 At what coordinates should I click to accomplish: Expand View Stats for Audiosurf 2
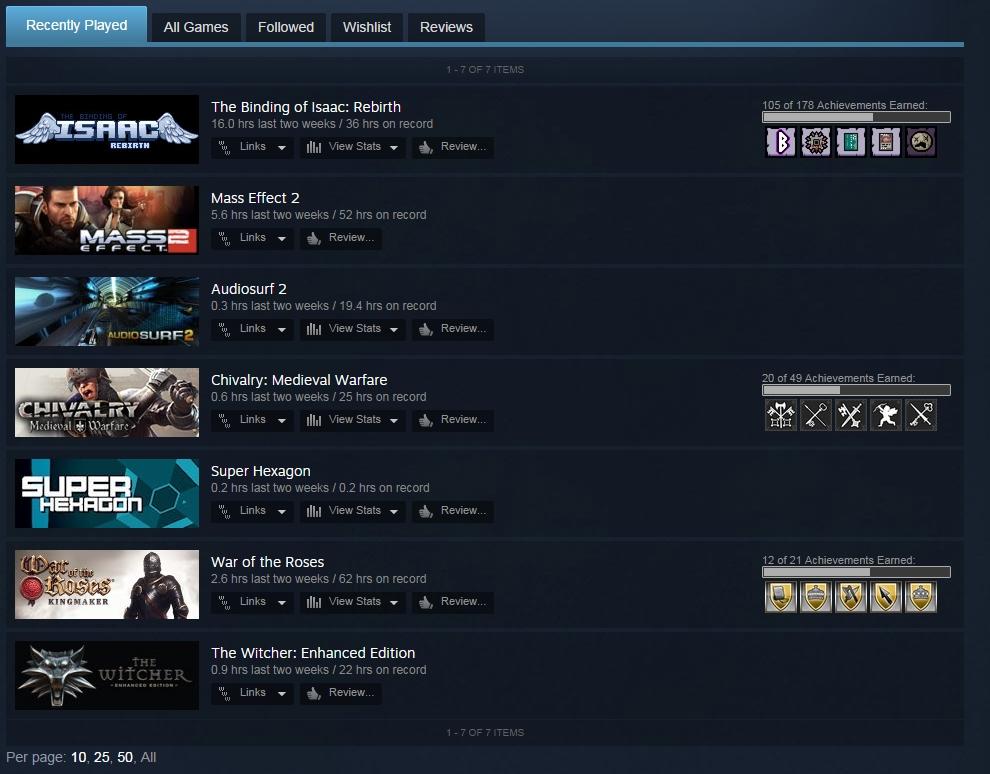pos(352,329)
